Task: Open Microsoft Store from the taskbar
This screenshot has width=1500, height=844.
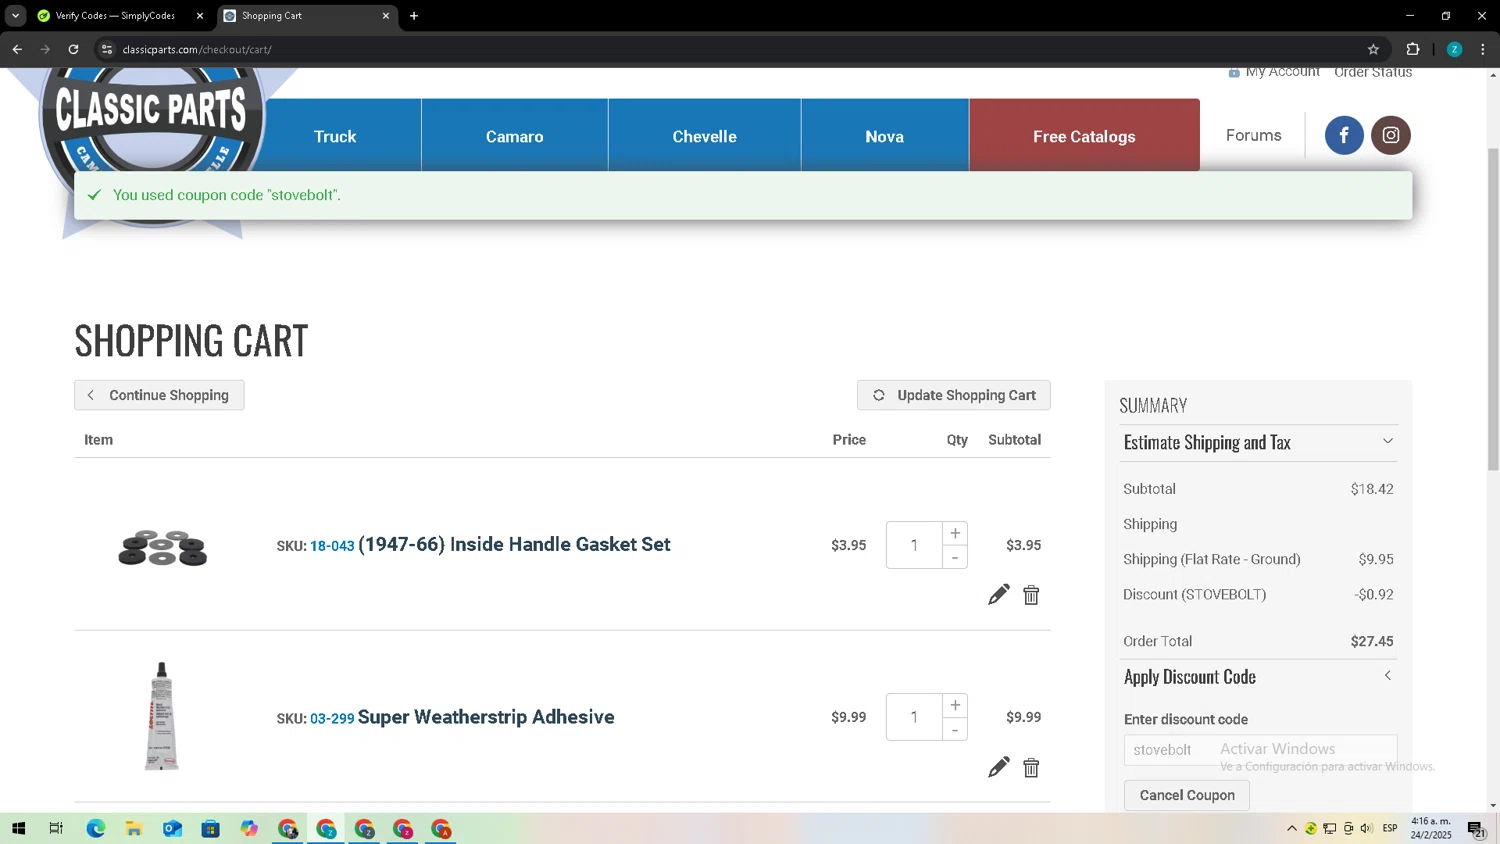Action: pos(210,828)
